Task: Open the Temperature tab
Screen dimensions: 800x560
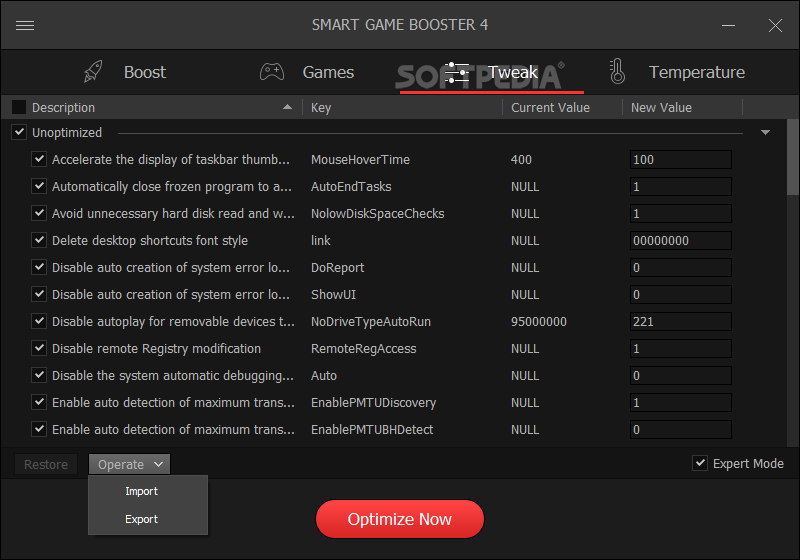Action: tap(696, 72)
